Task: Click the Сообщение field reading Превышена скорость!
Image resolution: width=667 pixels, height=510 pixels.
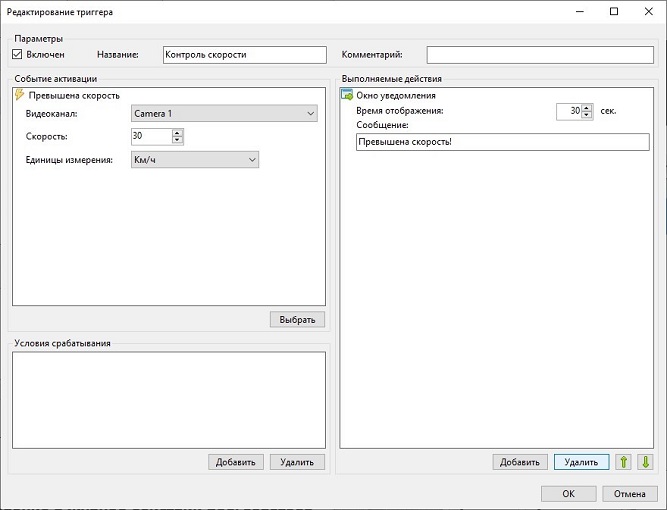Action: point(502,142)
